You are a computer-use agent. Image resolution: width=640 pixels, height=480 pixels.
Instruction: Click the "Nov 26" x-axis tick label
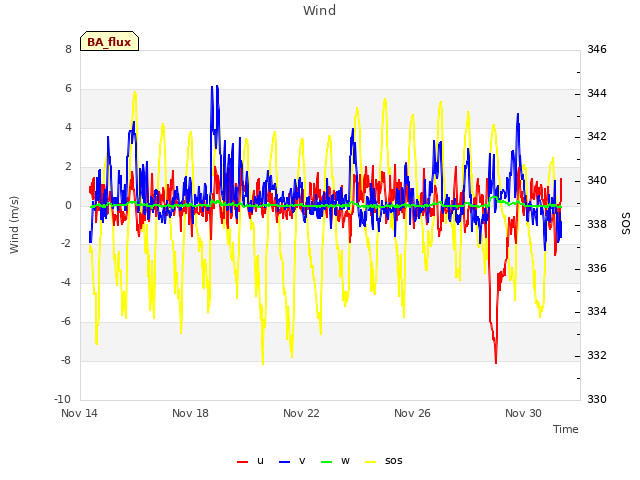412,413
